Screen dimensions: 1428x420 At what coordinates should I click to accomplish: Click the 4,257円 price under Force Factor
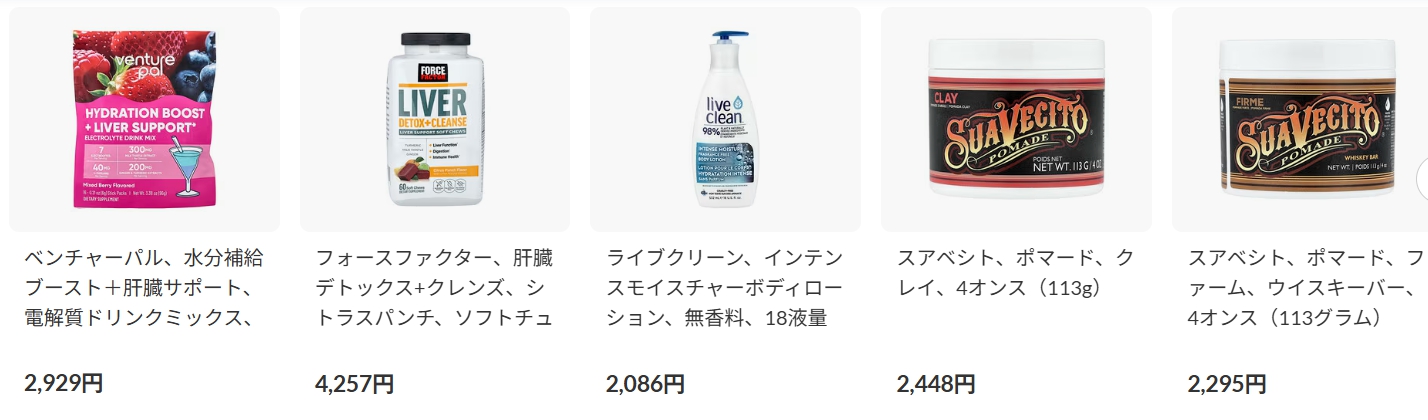[354, 383]
